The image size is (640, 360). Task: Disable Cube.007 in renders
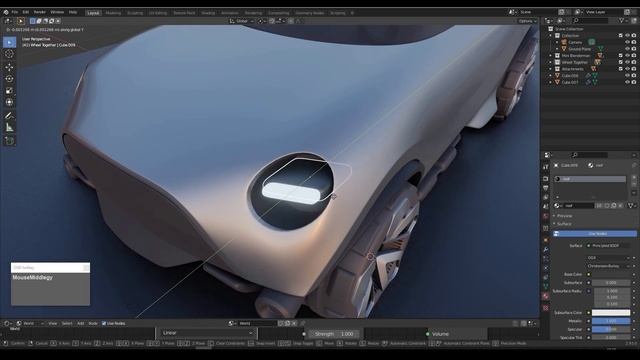[x=634, y=82]
